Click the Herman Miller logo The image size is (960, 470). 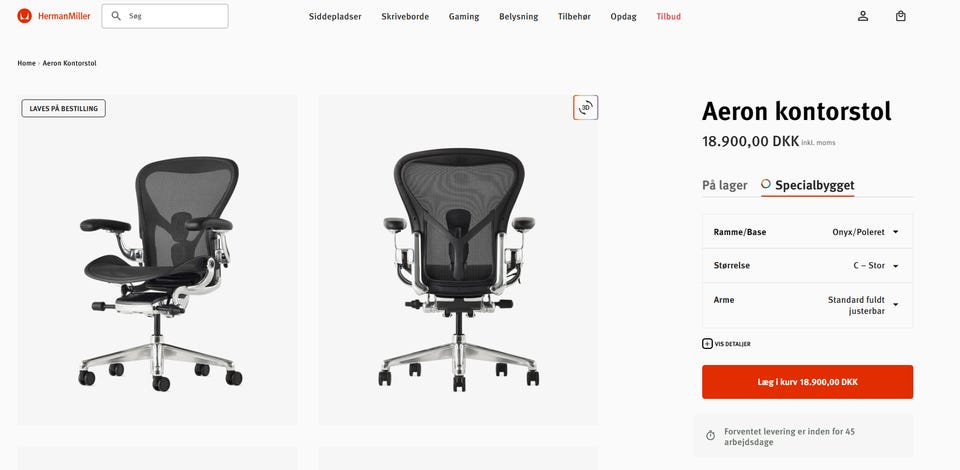pos(54,16)
